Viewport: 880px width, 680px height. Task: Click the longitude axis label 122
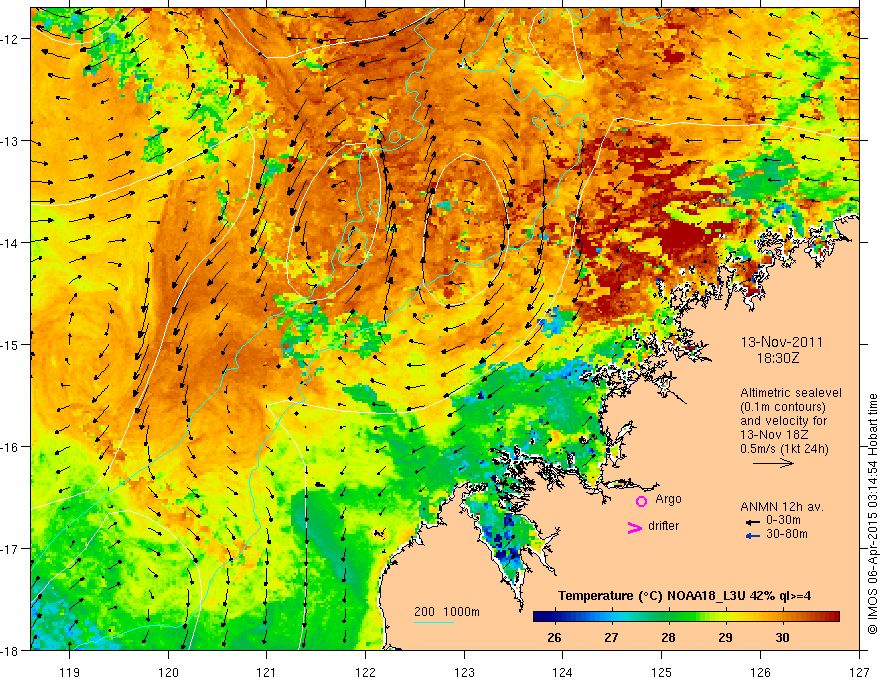tap(365, 672)
